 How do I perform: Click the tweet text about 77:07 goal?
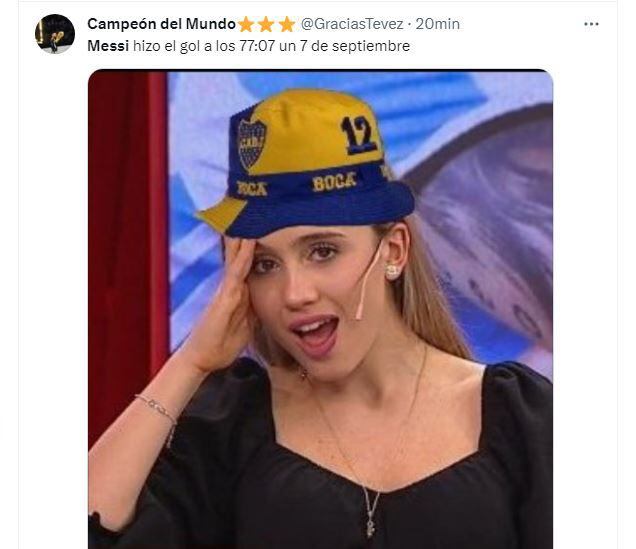(x=248, y=46)
